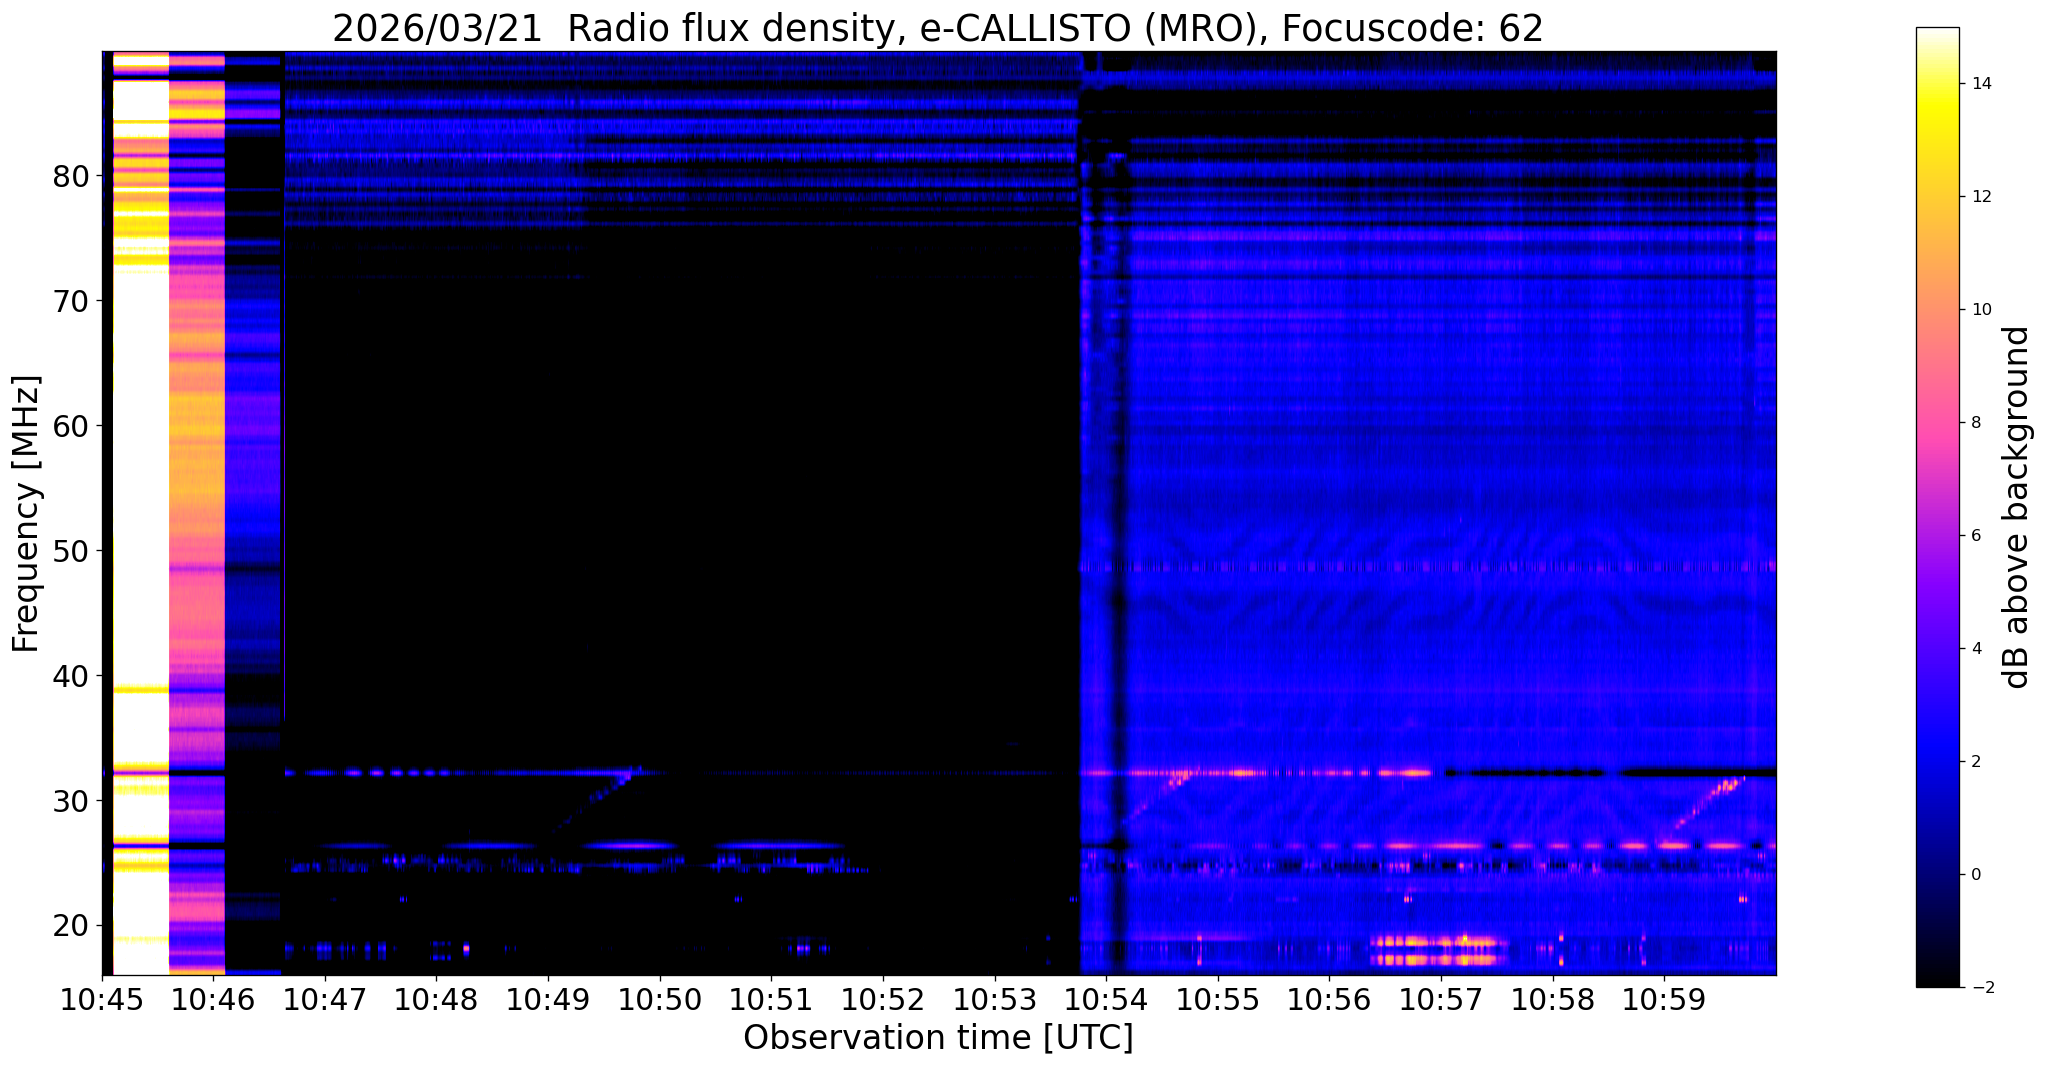Click the 70 MHz frequency tick label

tap(70, 301)
